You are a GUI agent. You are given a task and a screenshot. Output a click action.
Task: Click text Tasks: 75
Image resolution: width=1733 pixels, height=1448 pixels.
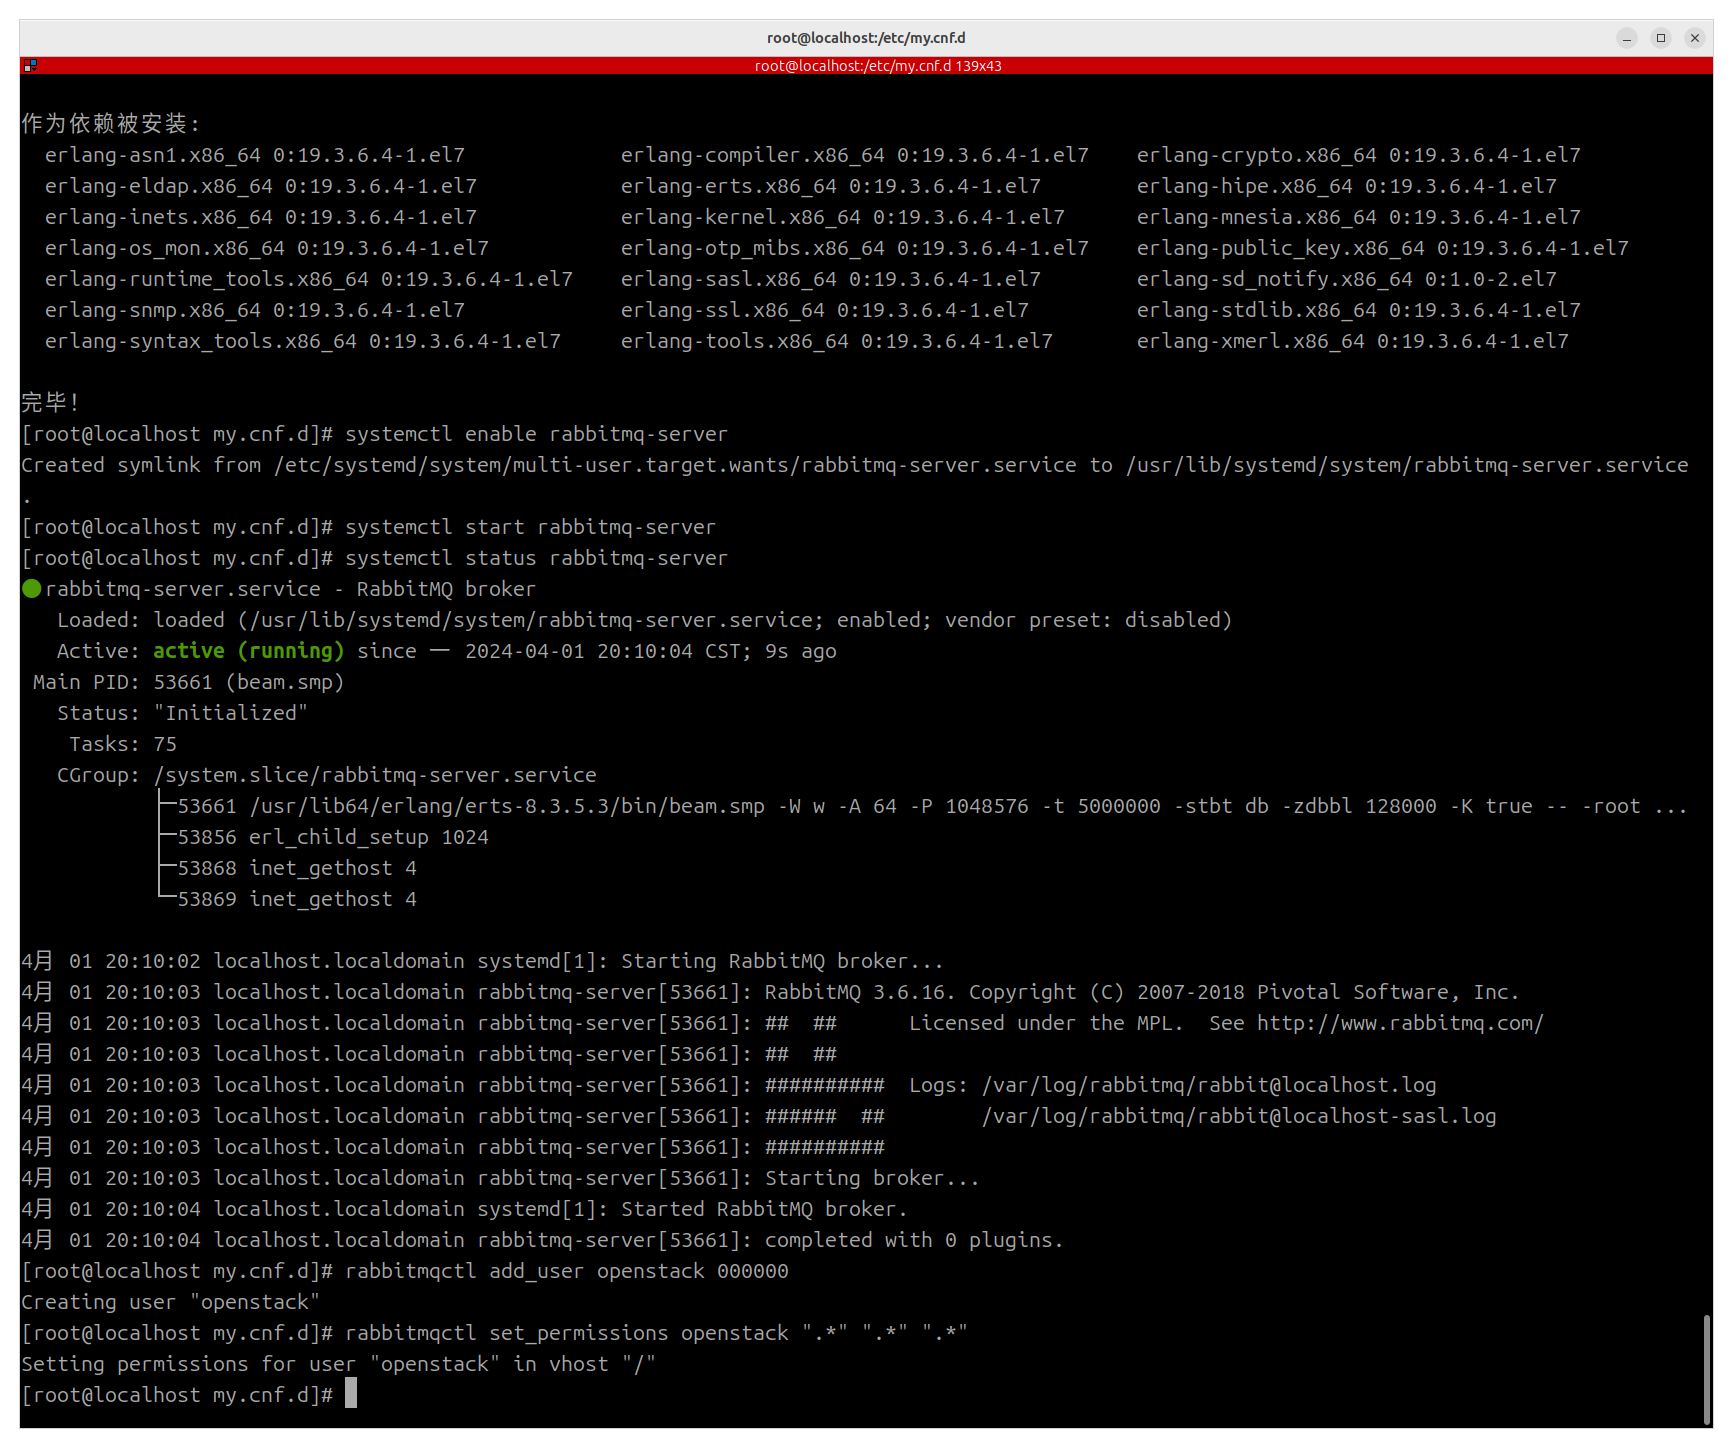(x=123, y=745)
